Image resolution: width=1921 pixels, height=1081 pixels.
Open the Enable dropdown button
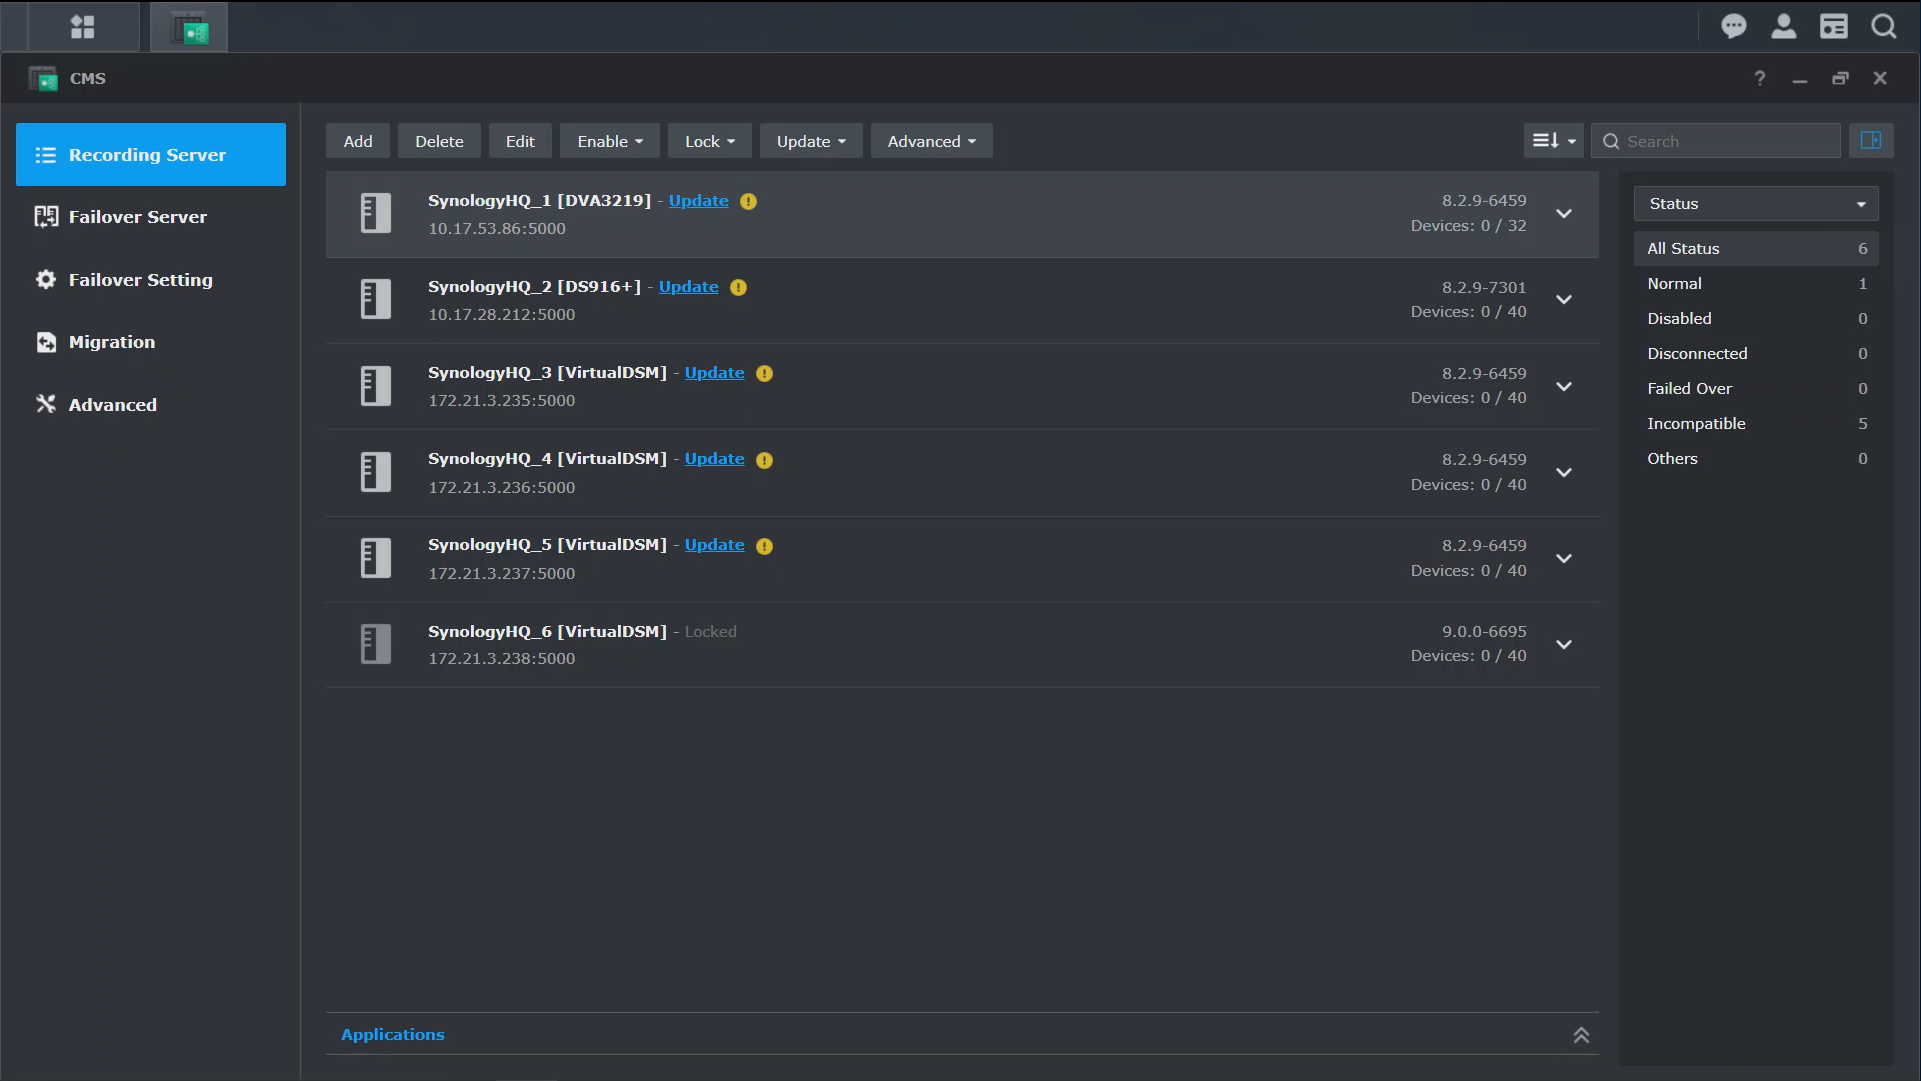click(609, 141)
